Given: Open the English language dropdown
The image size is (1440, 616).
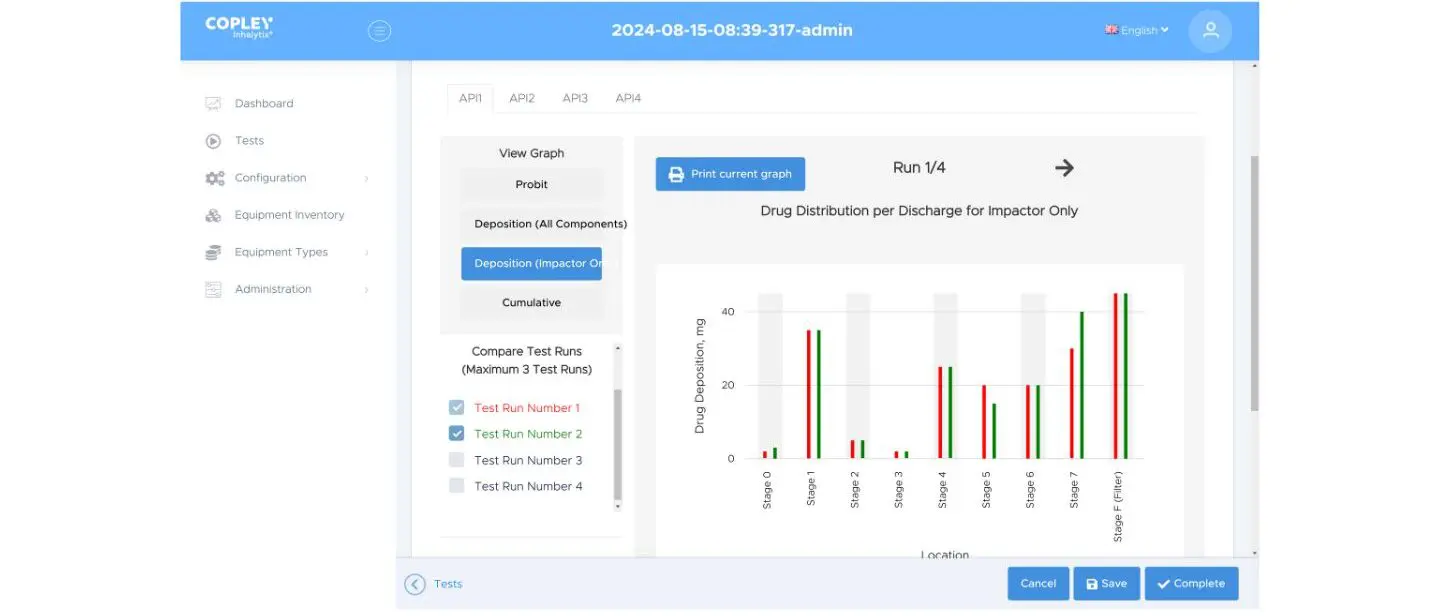Looking at the screenshot, I should (x=1136, y=30).
